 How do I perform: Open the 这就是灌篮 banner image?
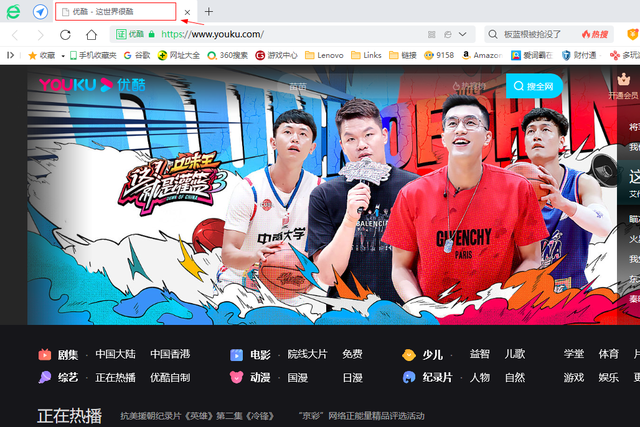coord(322,195)
